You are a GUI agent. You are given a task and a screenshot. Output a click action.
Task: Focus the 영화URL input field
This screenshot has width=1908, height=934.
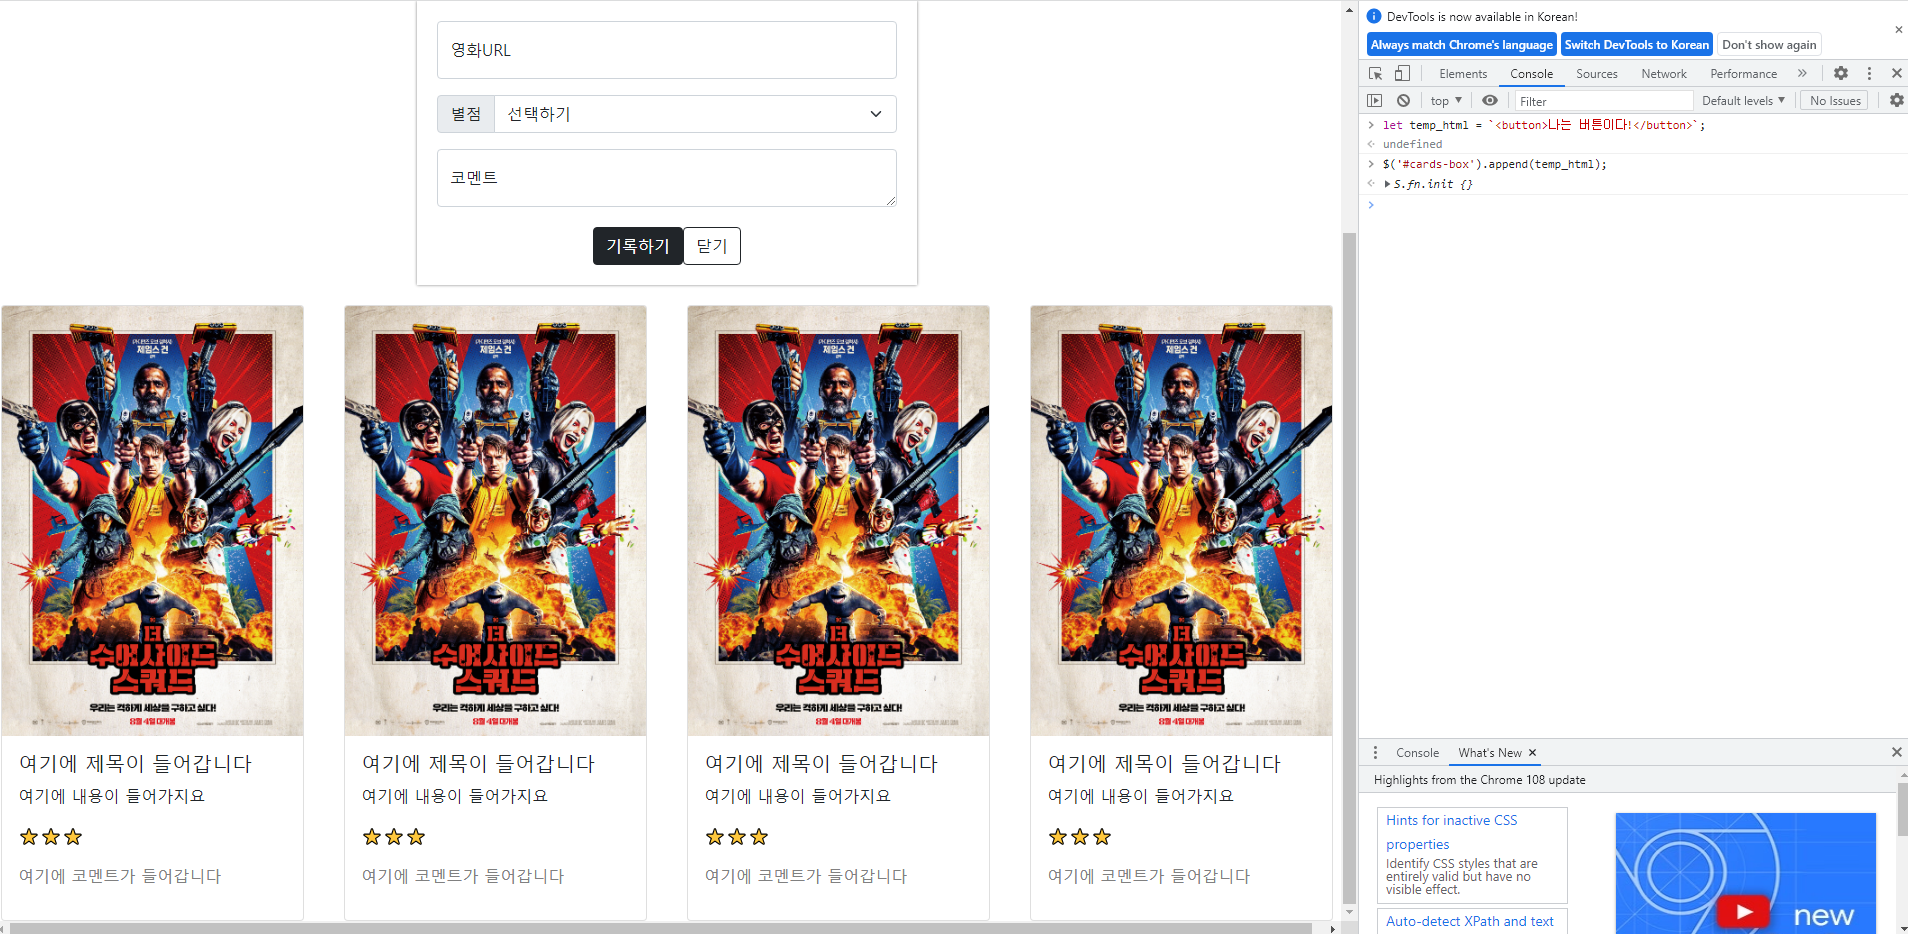tap(666, 50)
